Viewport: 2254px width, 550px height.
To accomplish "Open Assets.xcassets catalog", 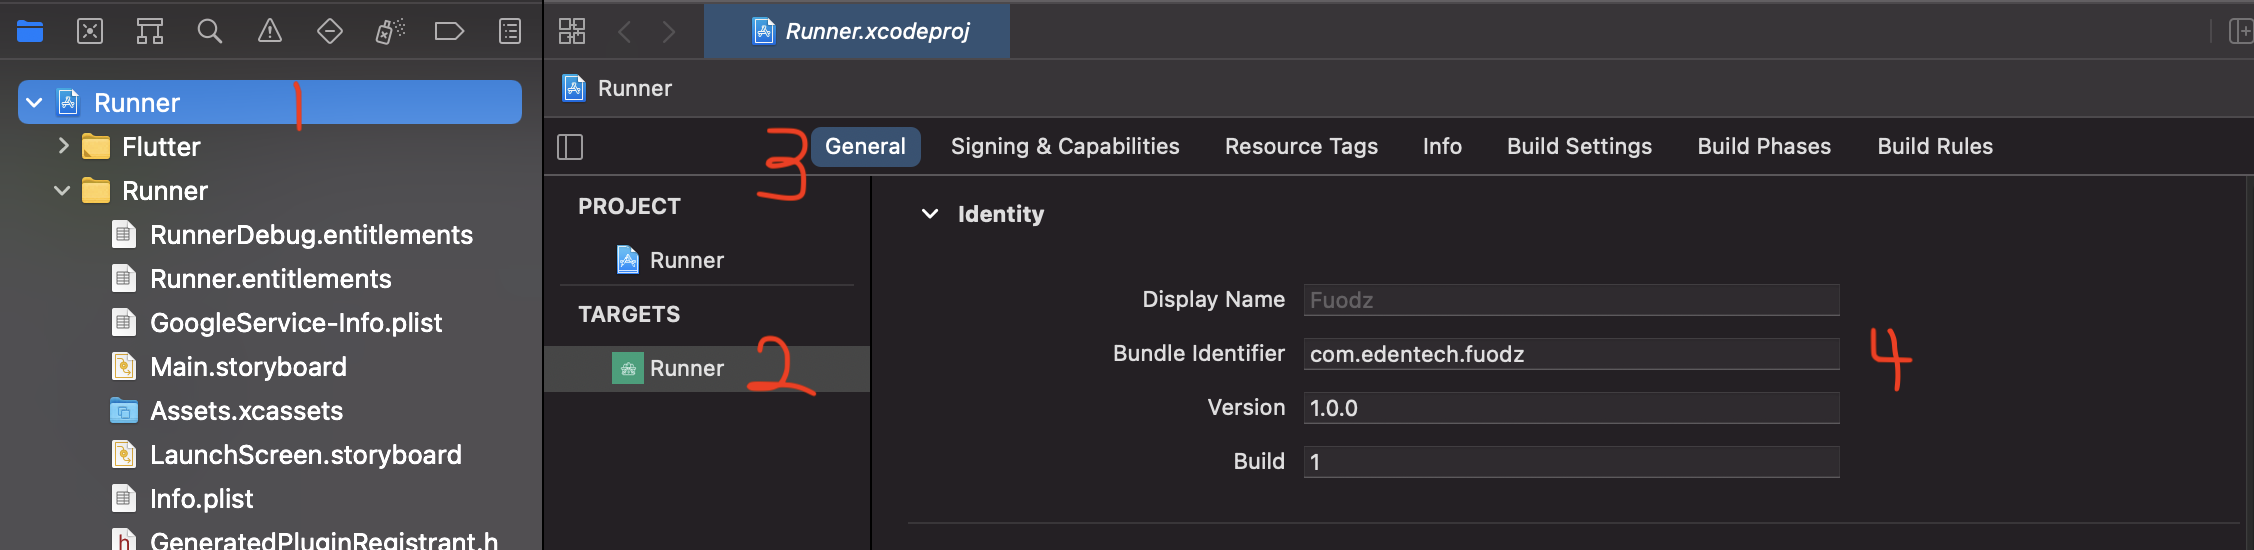I will coord(246,410).
